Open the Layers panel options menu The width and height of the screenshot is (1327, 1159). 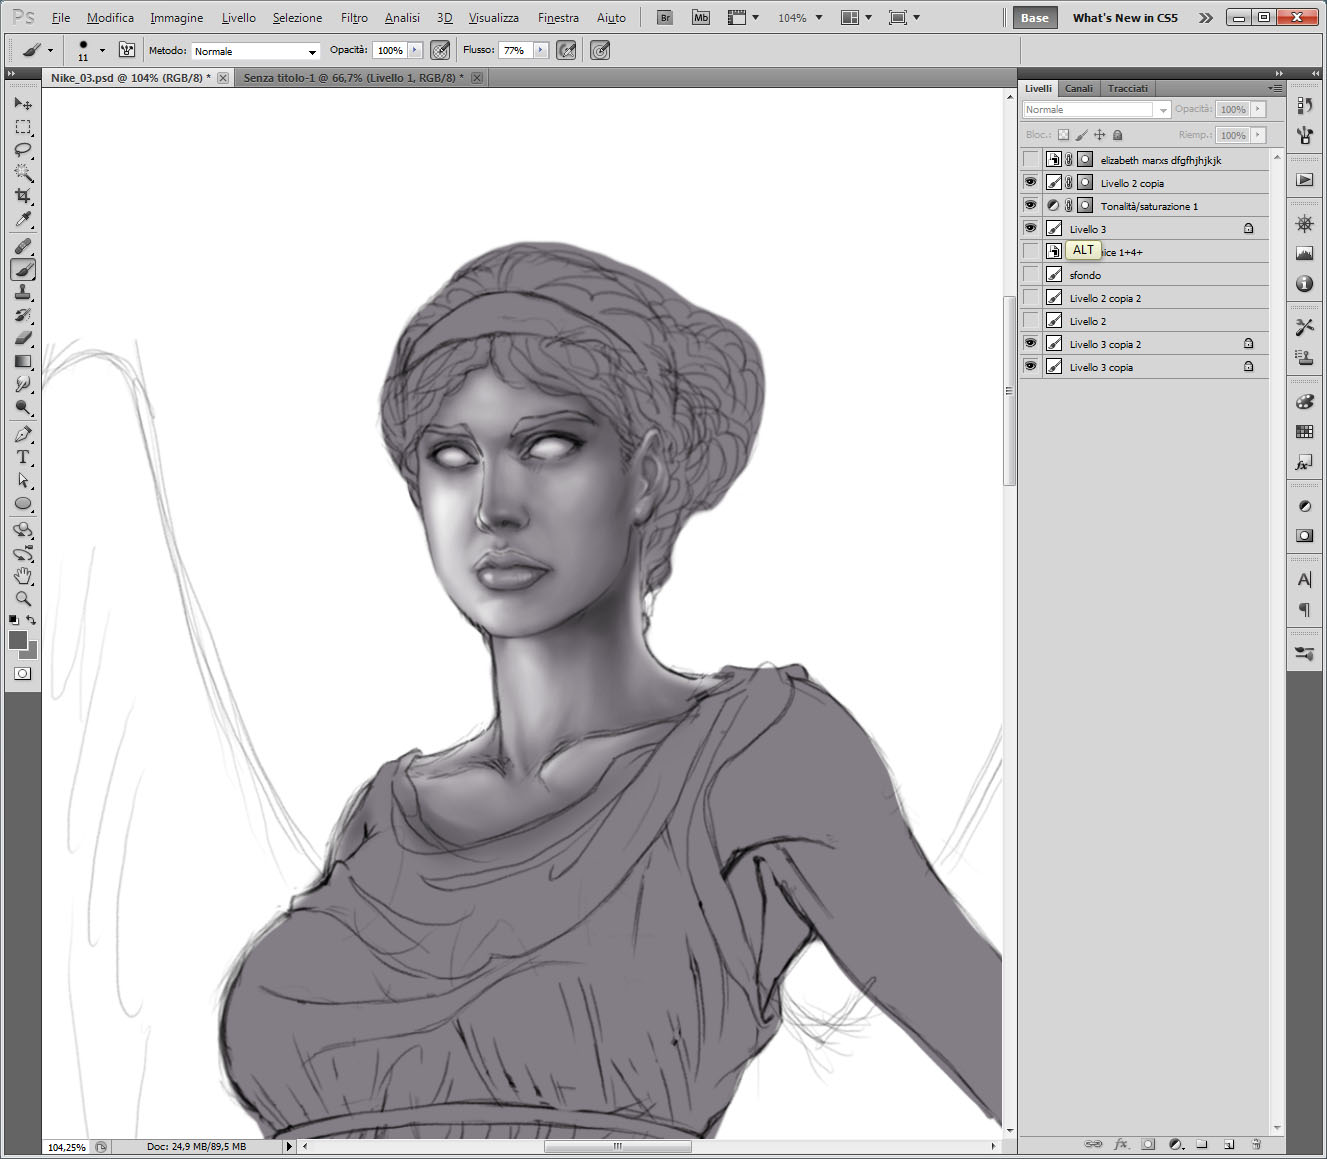pos(1275,88)
